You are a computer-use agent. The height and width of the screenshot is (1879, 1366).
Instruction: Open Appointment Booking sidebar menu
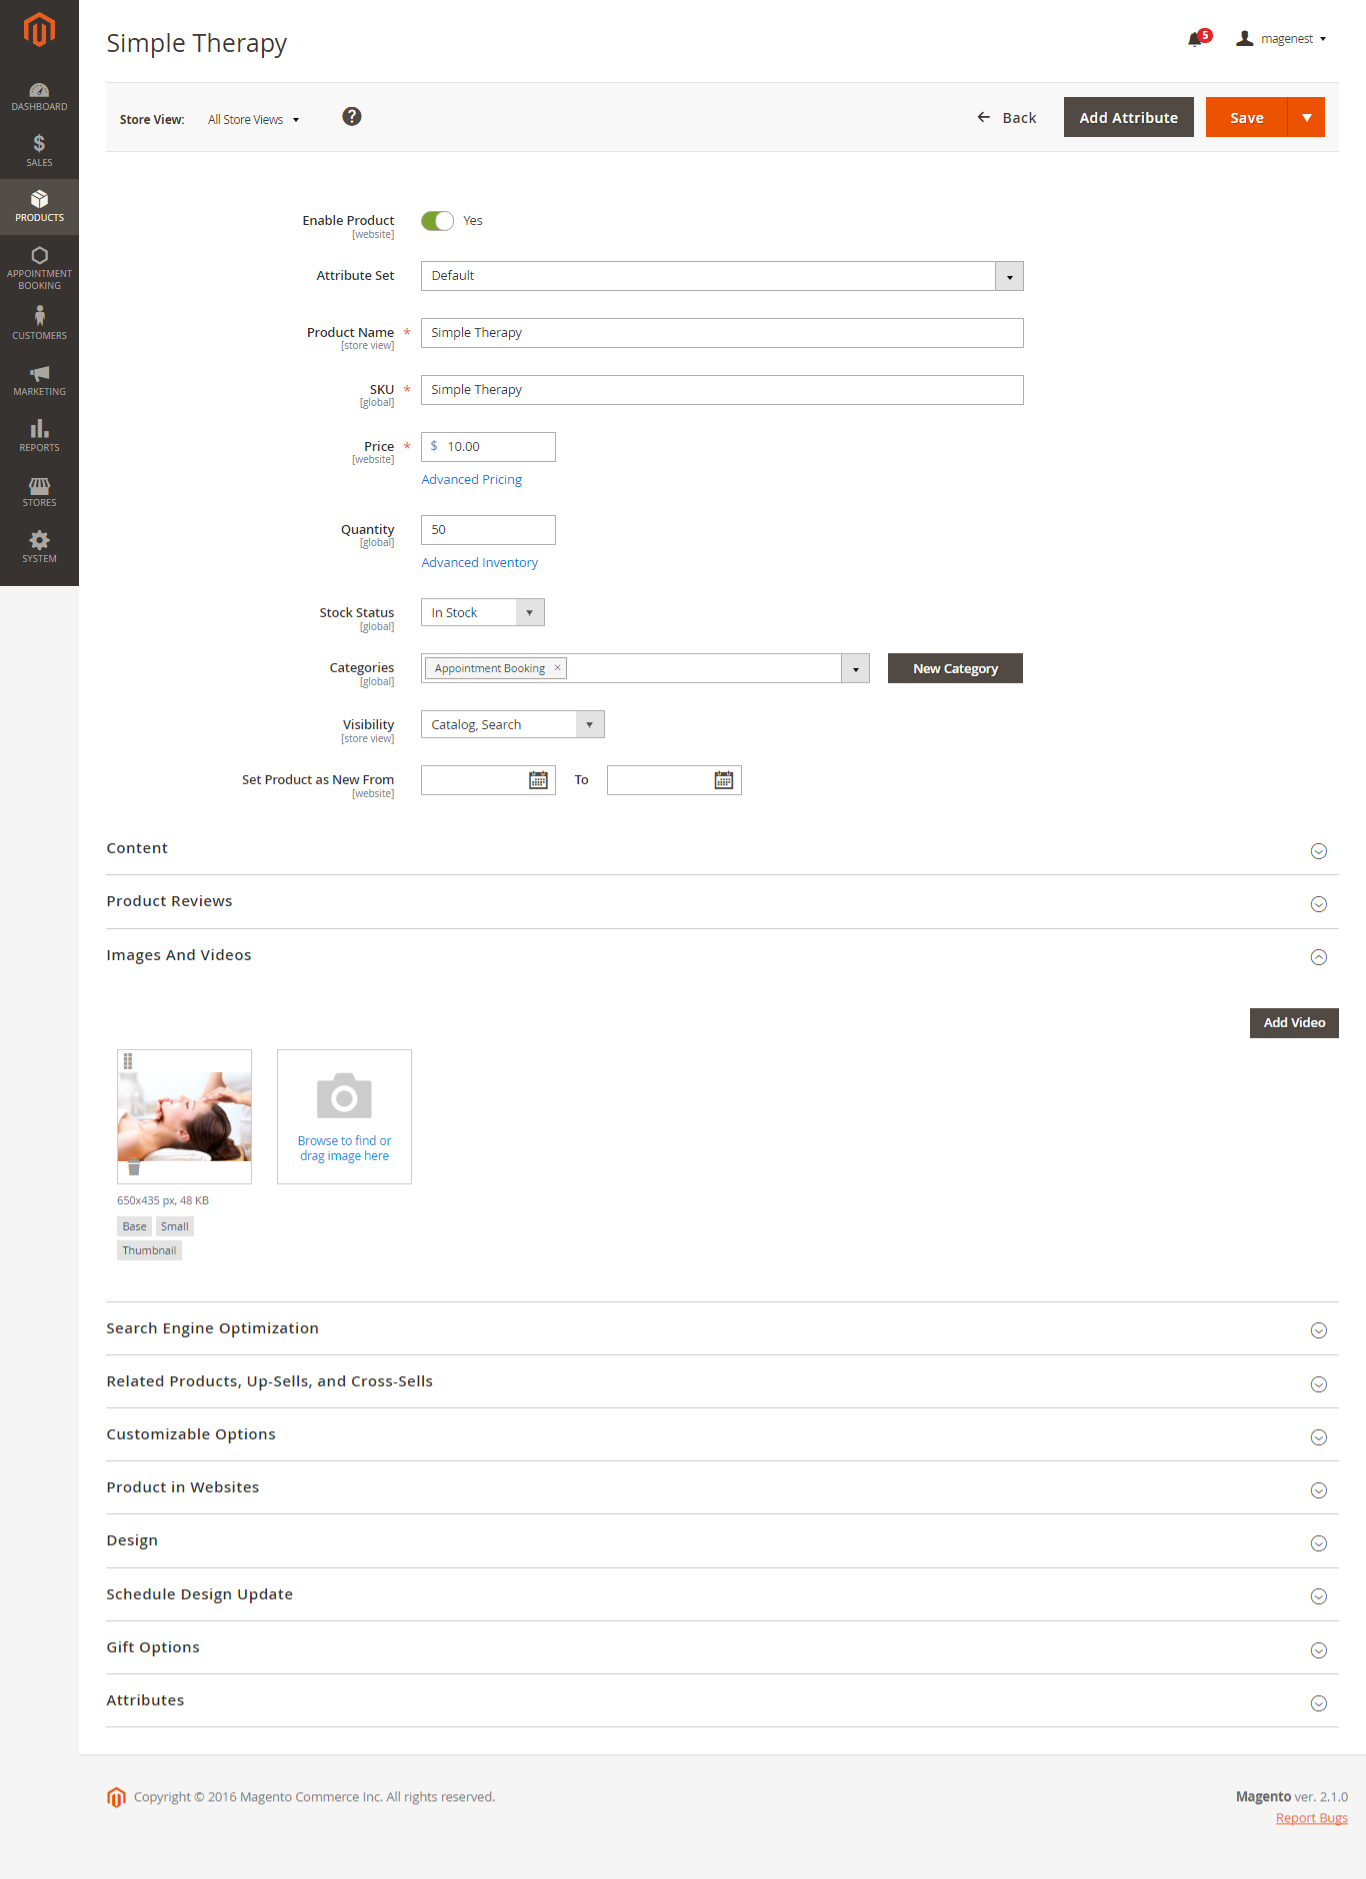tap(39, 267)
